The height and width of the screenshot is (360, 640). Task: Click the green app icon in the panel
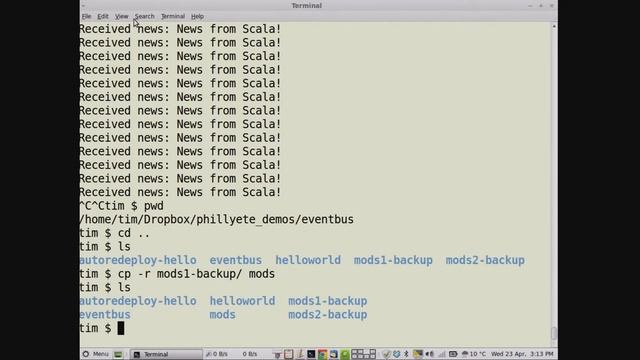pyautogui.click(x=345, y=354)
